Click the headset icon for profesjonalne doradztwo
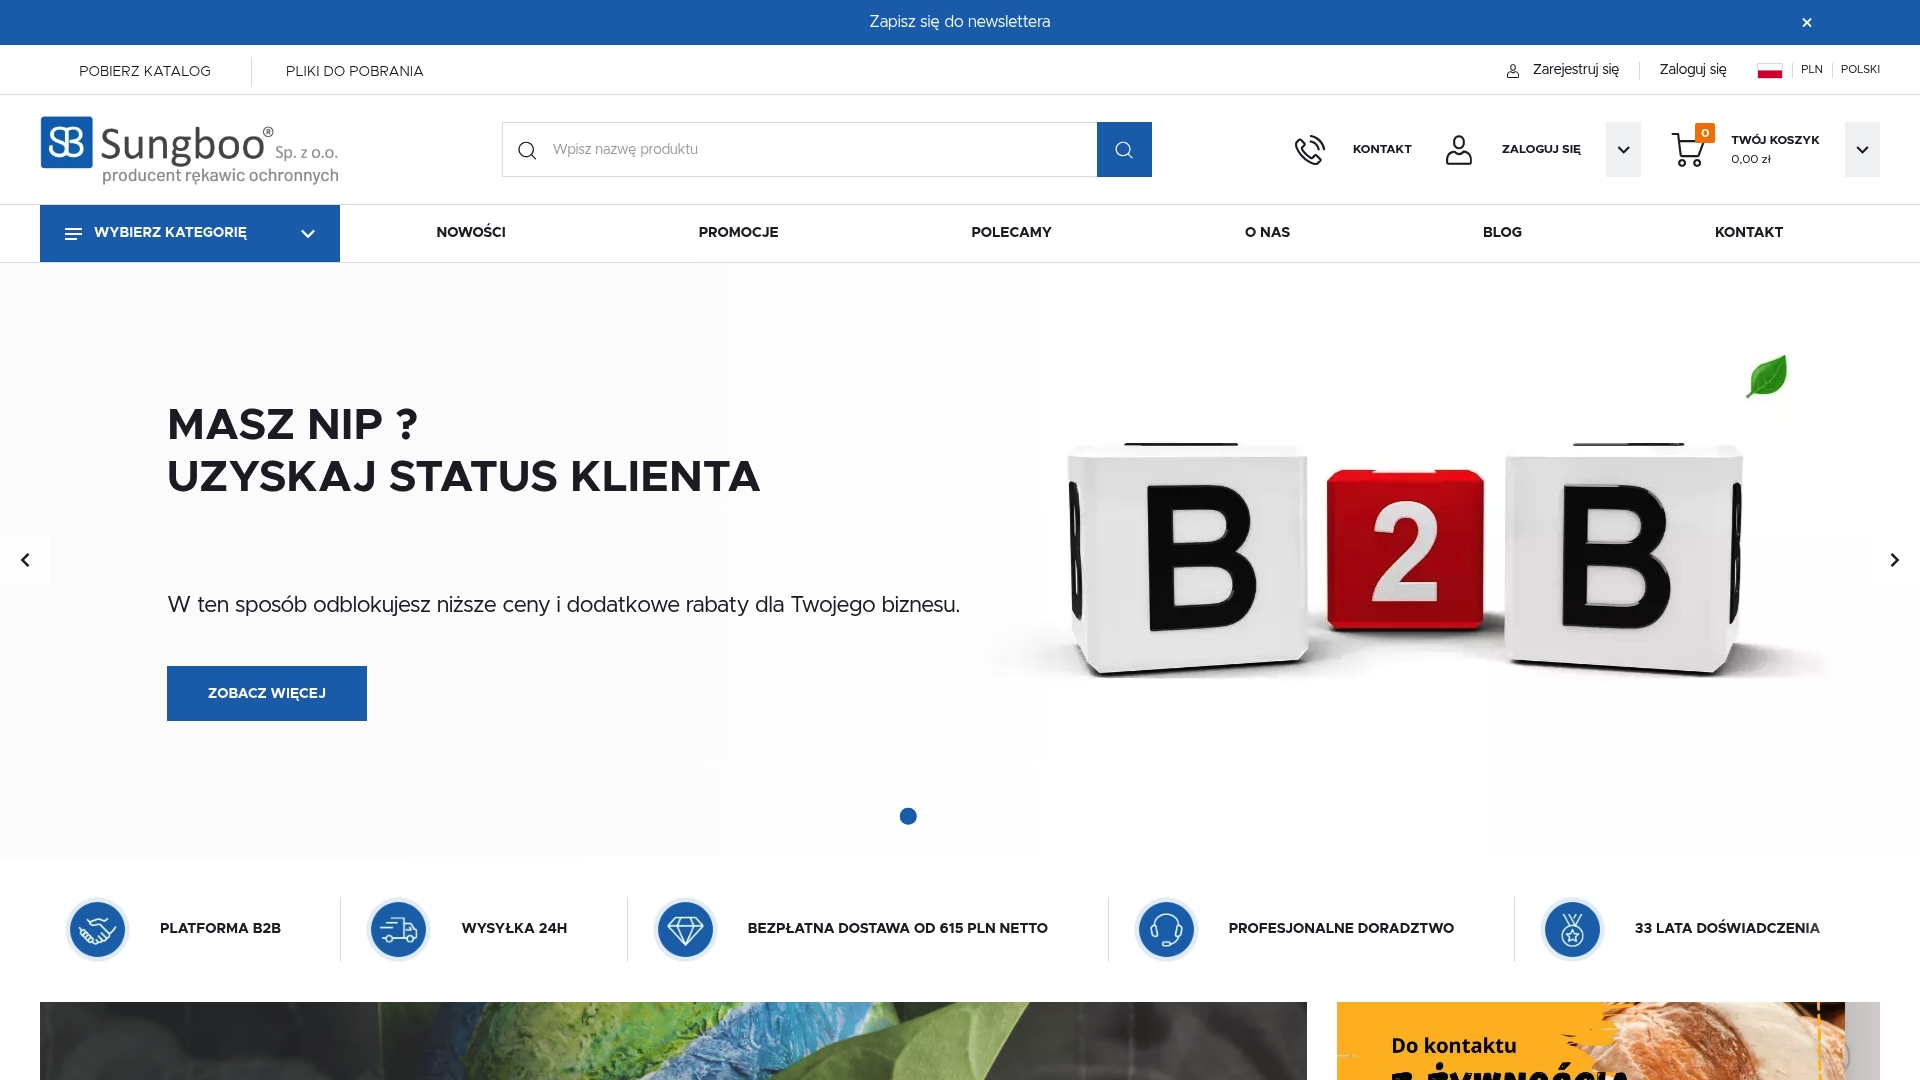 point(1167,928)
